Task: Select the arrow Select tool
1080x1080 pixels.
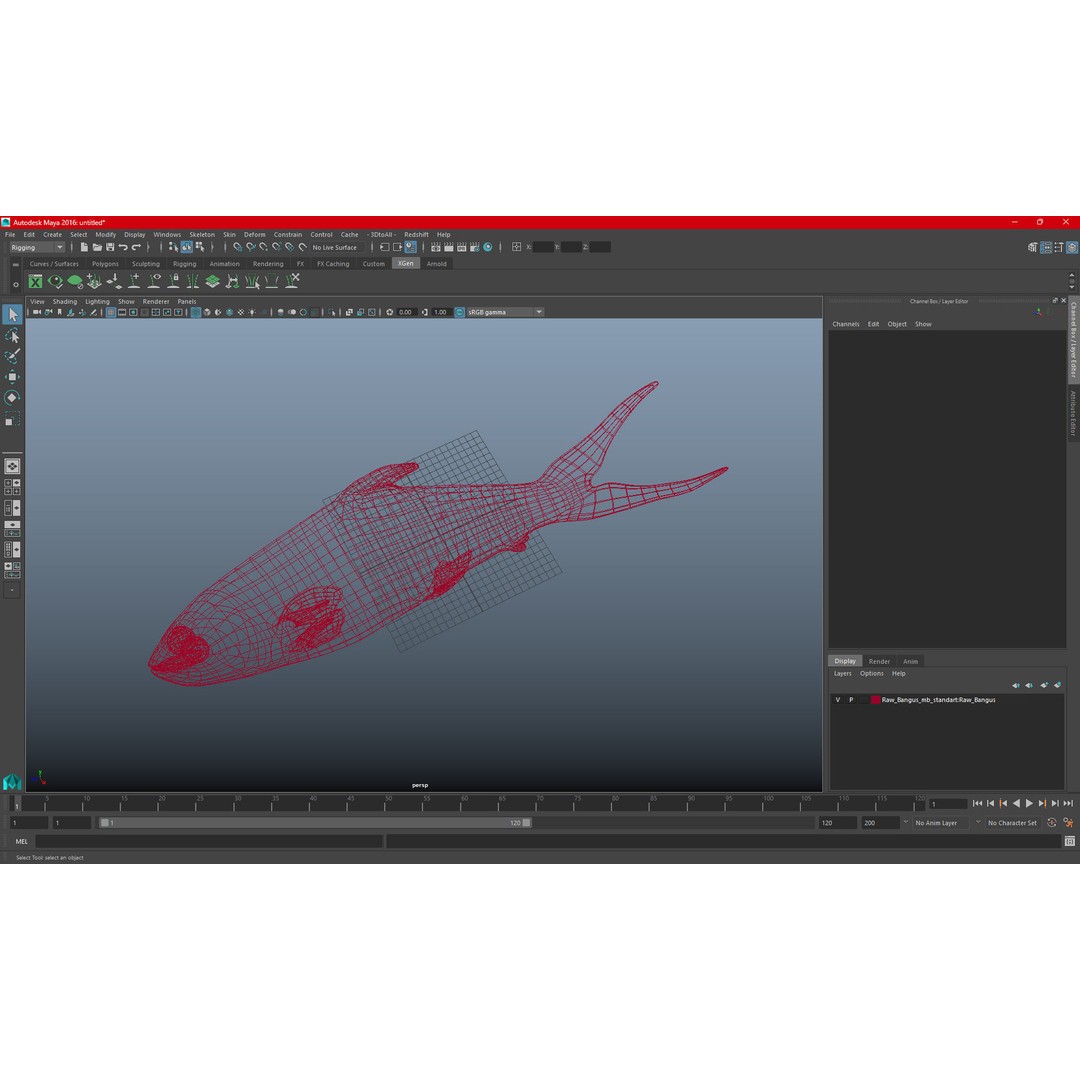Action: coord(12,315)
